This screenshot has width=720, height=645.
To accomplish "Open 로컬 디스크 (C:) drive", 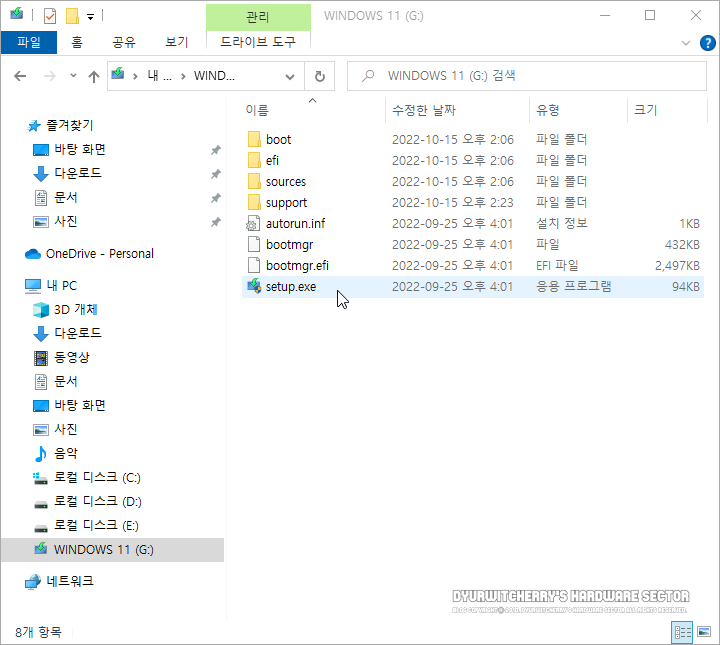I will tap(97, 477).
